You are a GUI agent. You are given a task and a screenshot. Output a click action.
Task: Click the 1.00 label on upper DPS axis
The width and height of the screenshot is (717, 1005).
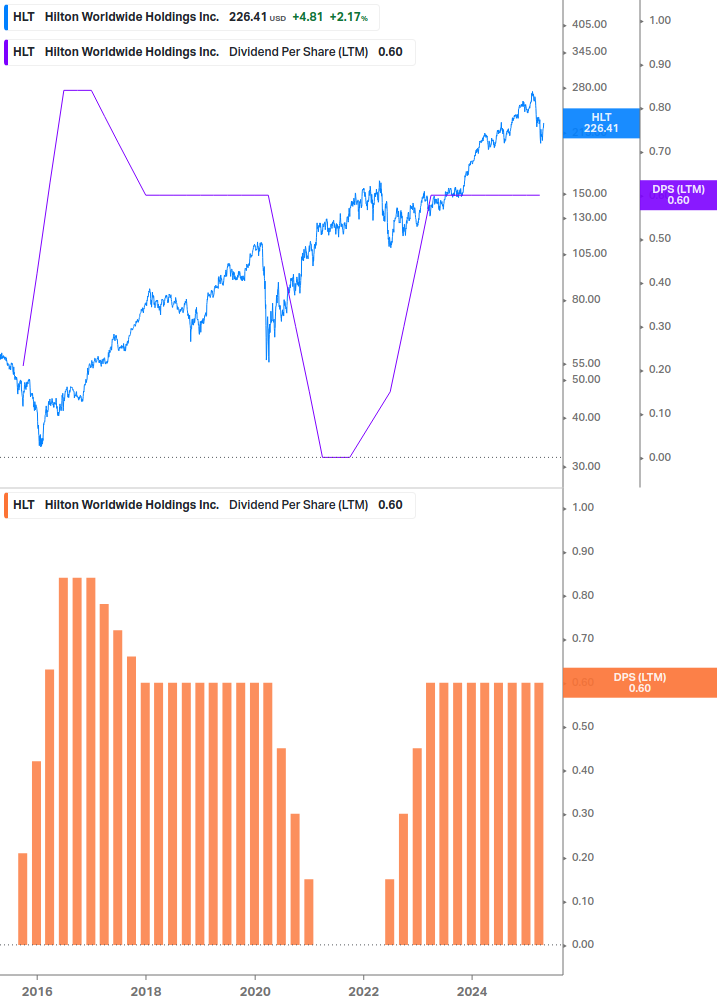(660, 21)
